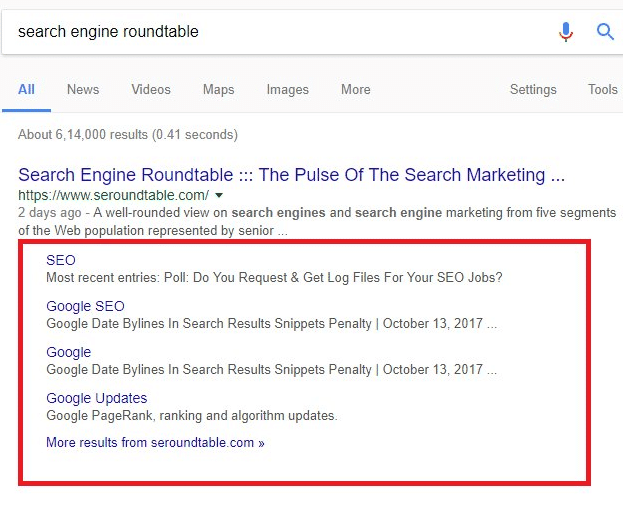This screenshot has width=623, height=529.
Task: Open the Search Engine Roundtable result title
Action: click(x=292, y=175)
